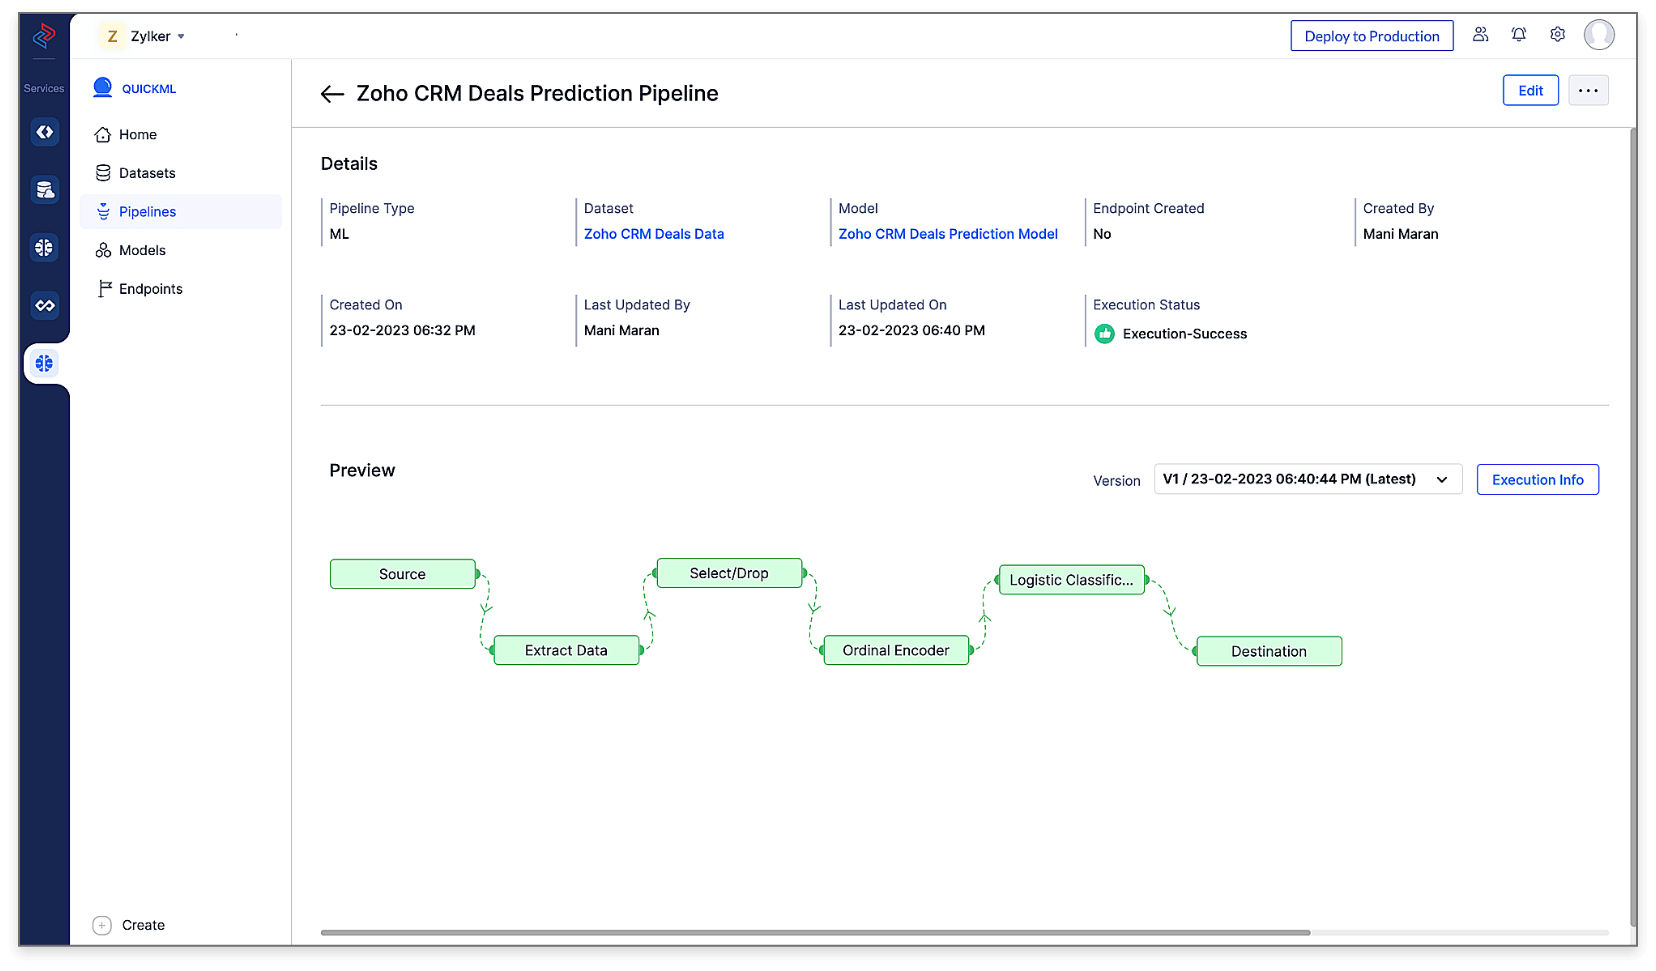This screenshot has height=971, width=1656.
Task: Click Mani Maran under Created By
Action: (1400, 234)
